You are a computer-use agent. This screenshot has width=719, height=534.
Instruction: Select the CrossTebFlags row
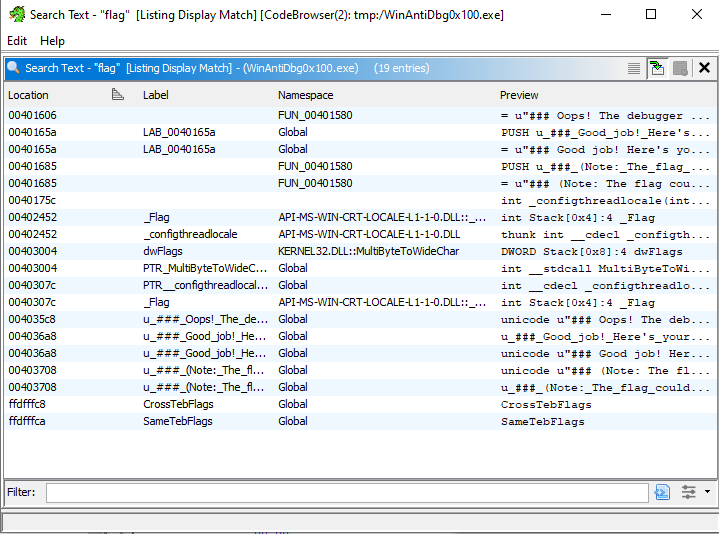pyautogui.click(x=360, y=404)
